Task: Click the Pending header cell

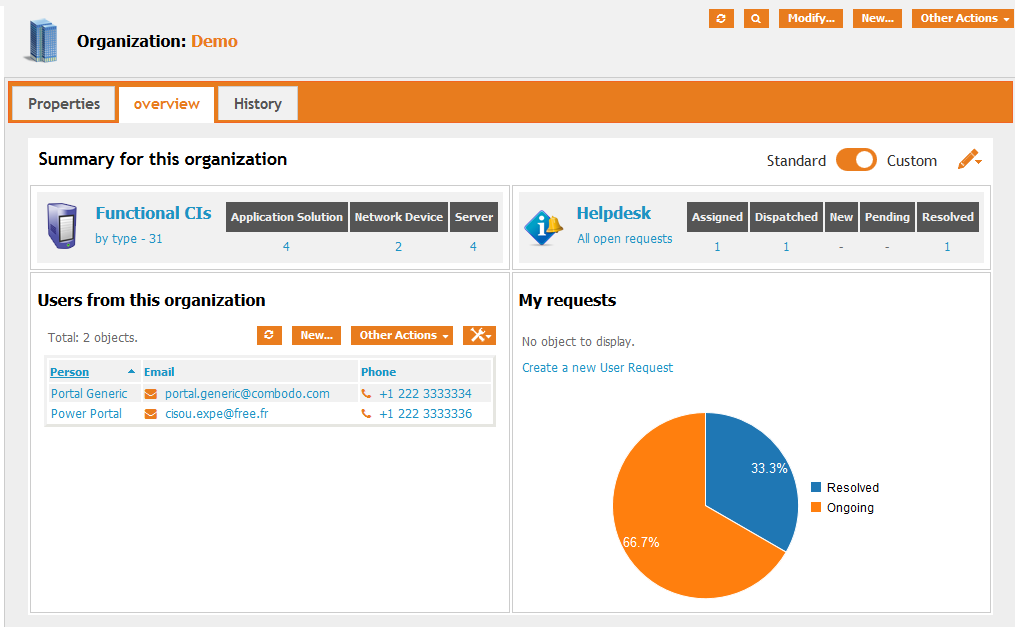Action: (x=887, y=217)
